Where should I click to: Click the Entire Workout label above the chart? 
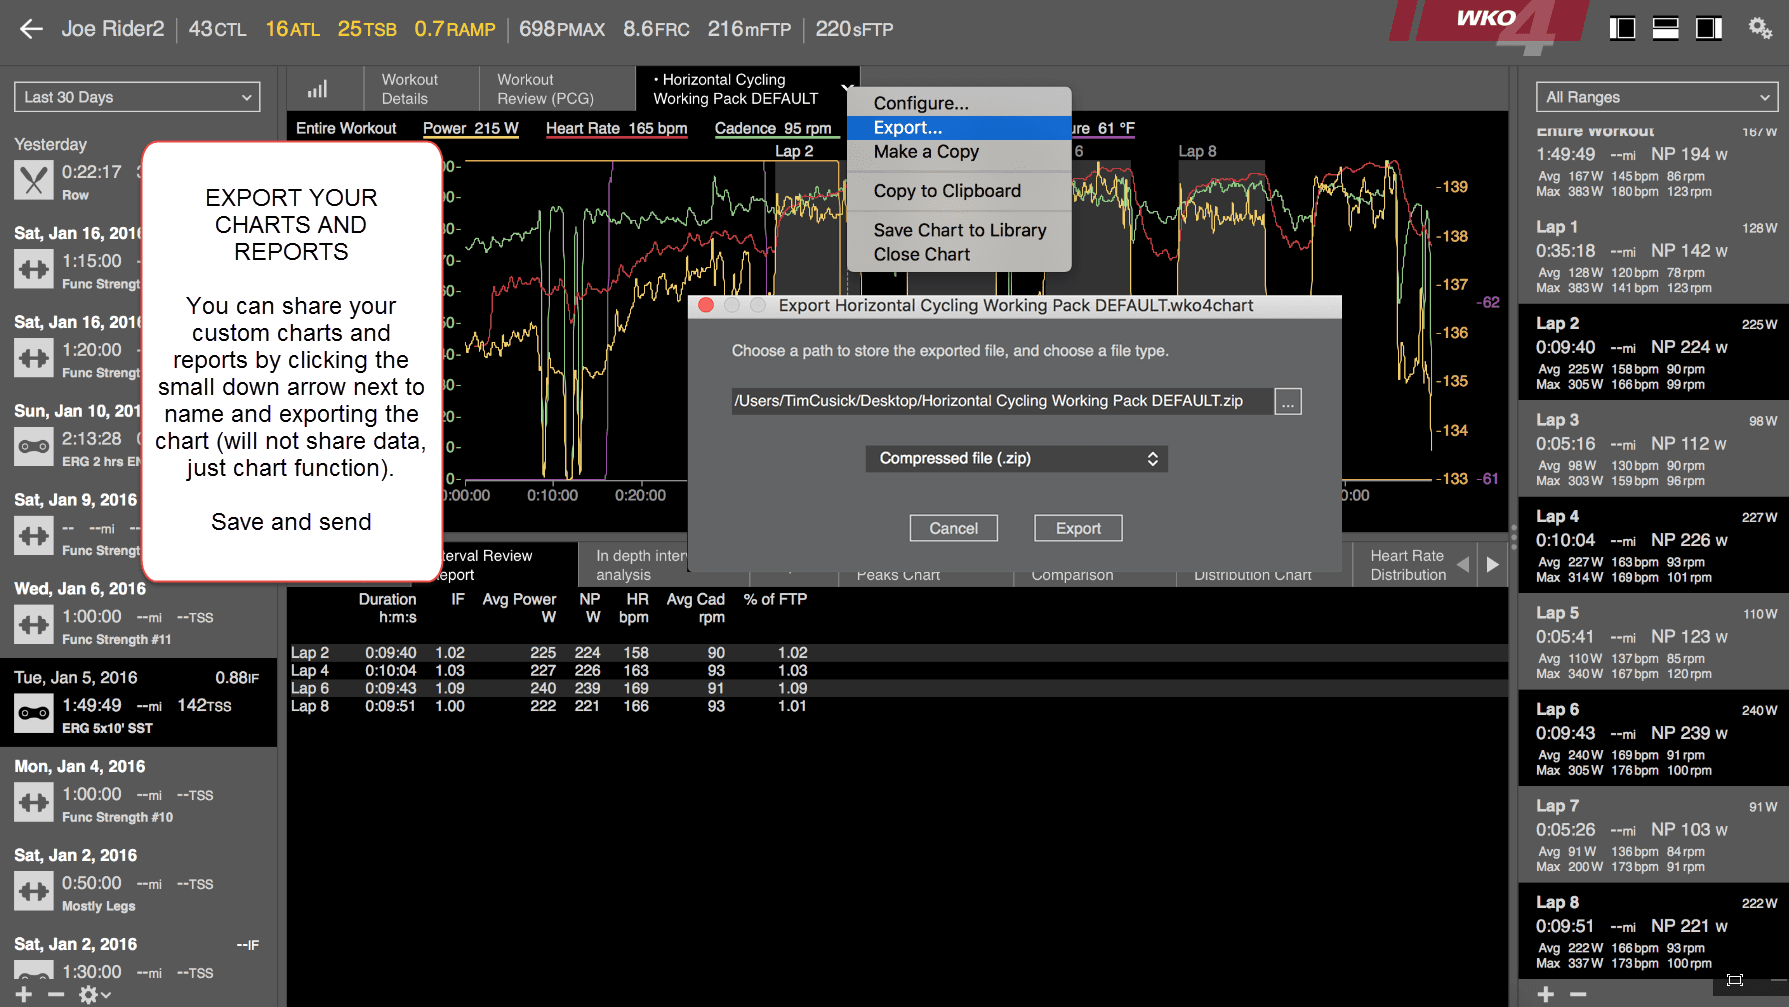346,129
